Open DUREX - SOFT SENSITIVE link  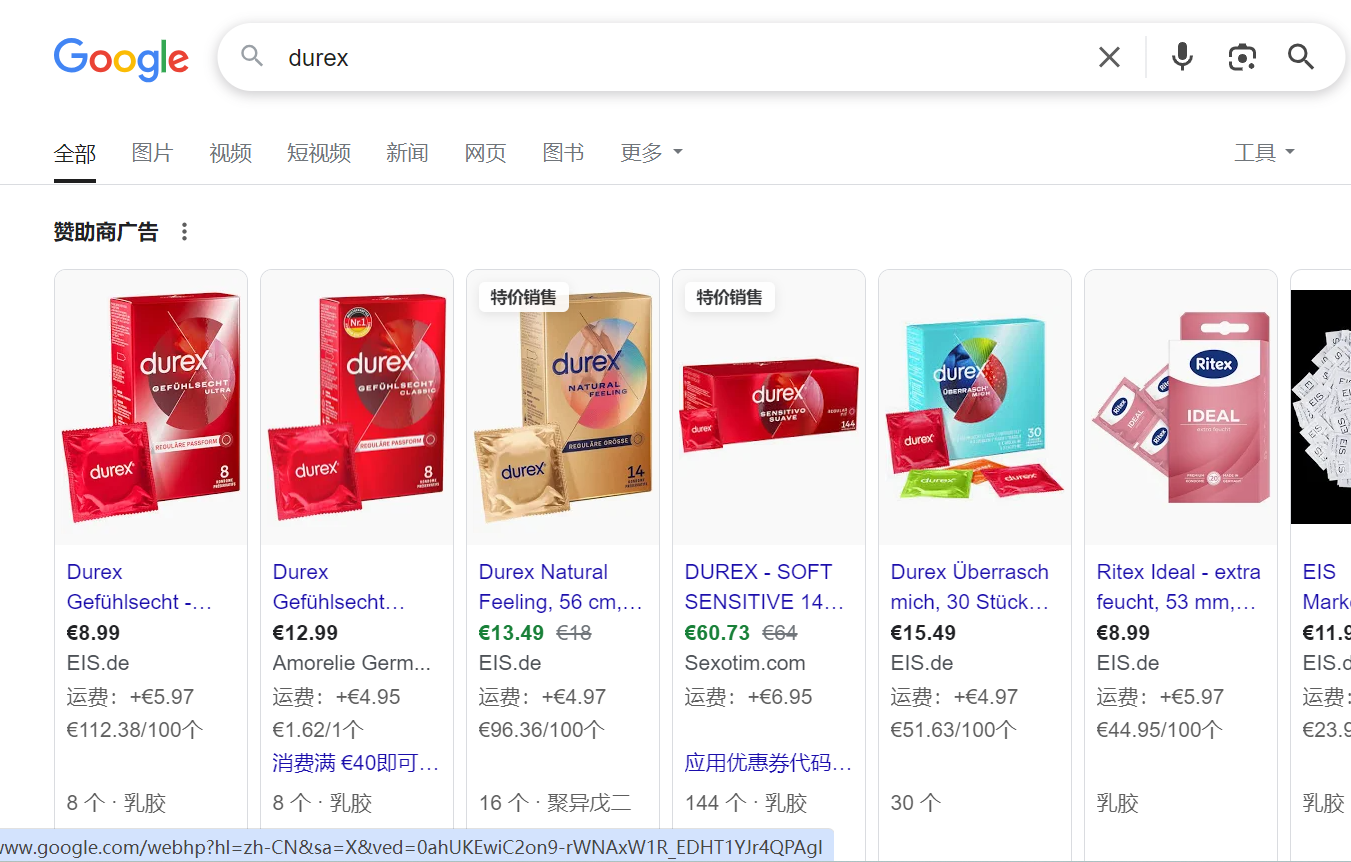pos(765,587)
